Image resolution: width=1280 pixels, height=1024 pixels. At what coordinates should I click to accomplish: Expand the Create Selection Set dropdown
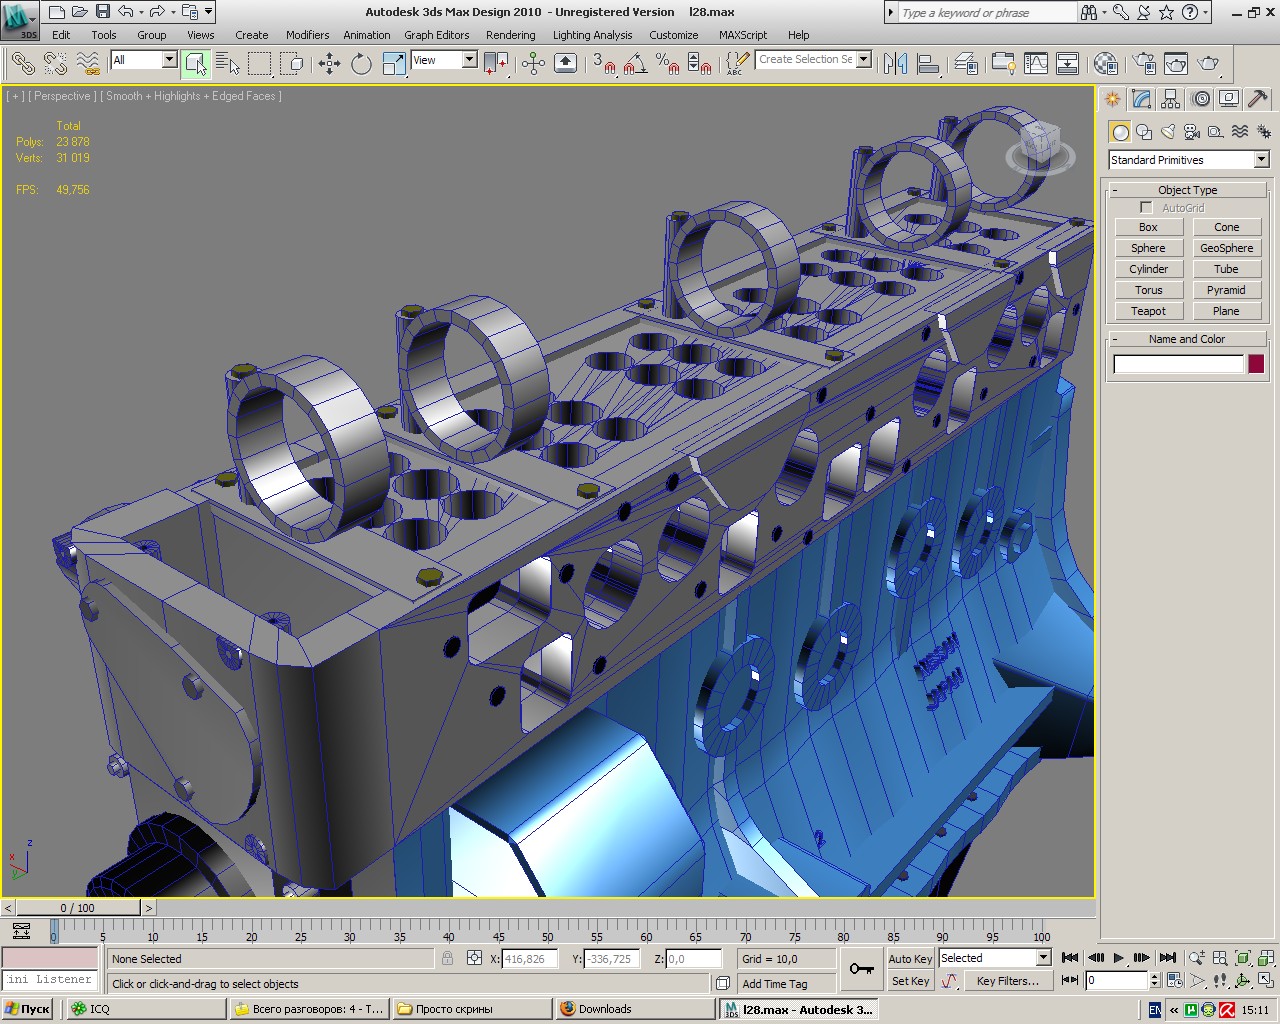point(864,59)
